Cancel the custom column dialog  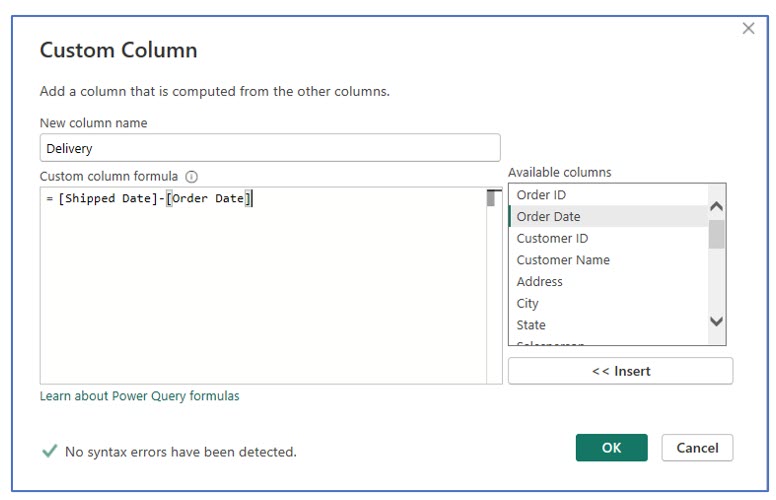[697, 448]
